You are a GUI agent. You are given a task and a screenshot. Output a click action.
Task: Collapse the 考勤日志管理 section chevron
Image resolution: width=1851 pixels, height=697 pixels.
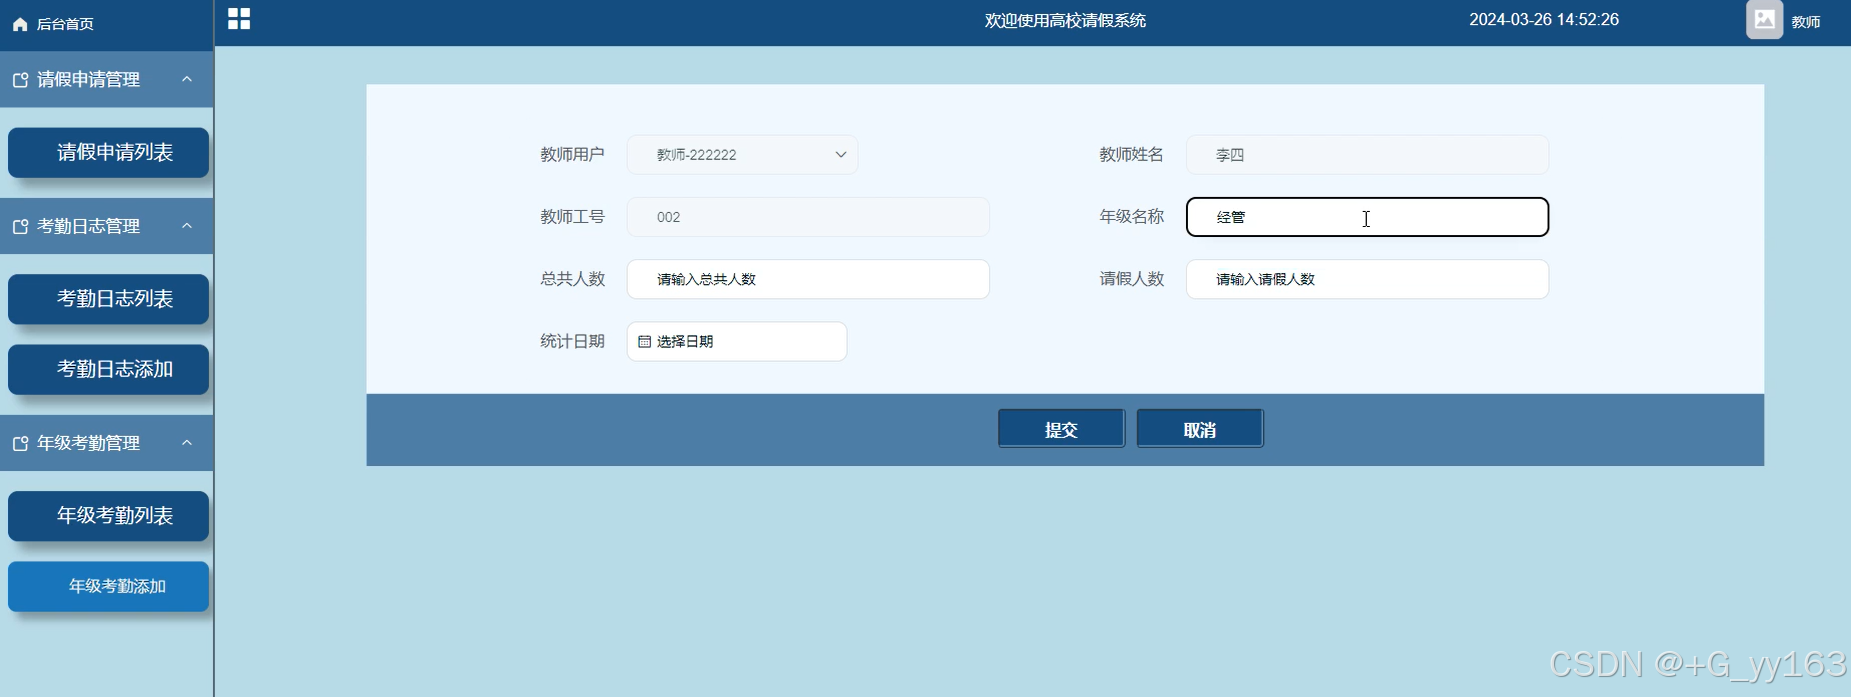(x=187, y=226)
